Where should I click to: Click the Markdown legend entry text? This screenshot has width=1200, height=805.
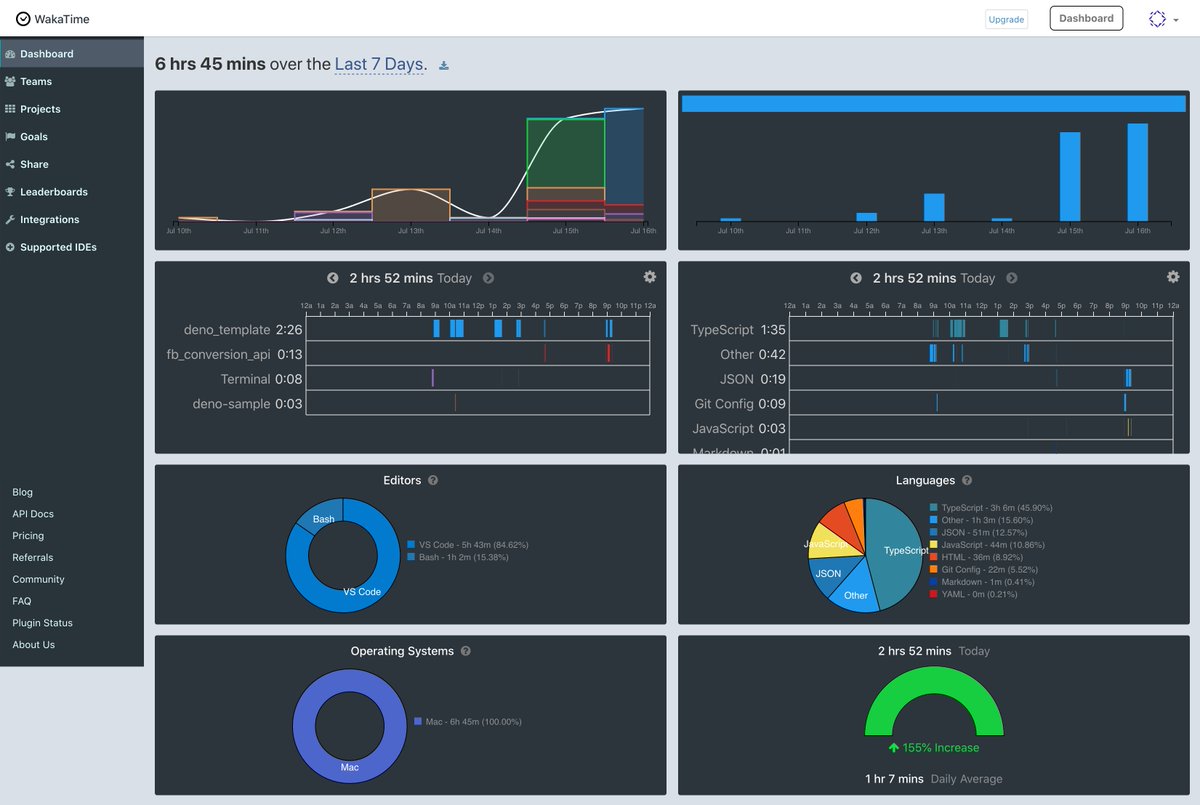(x=988, y=582)
